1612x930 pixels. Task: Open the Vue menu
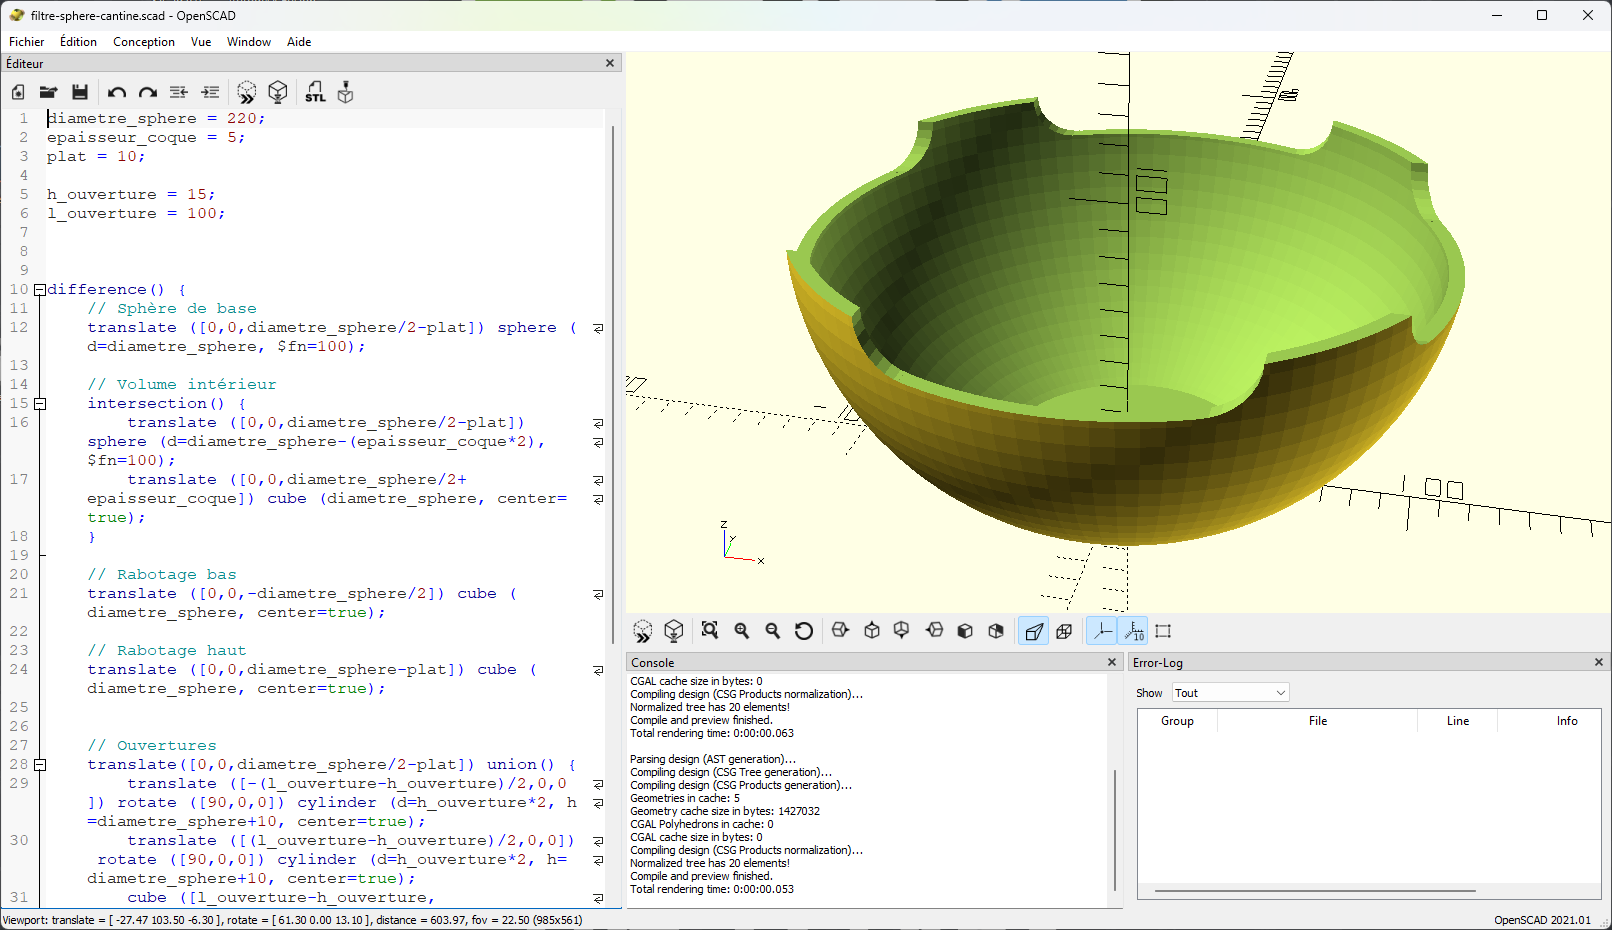[201, 42]
